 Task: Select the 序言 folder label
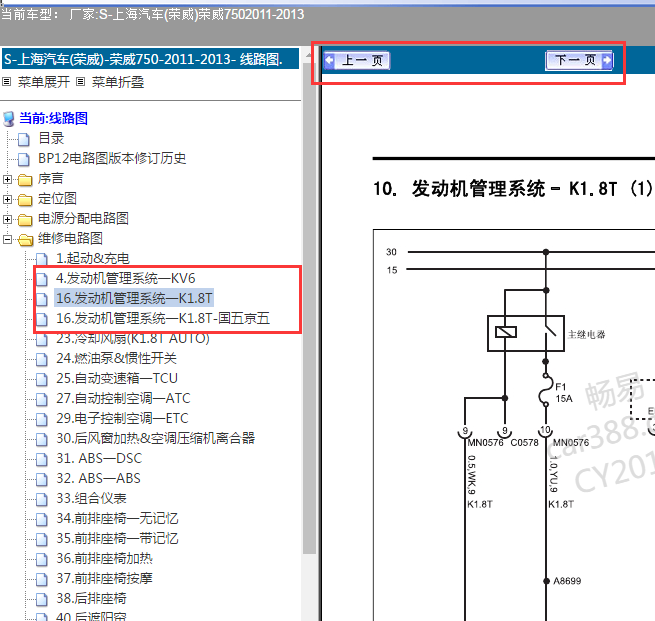51,178
